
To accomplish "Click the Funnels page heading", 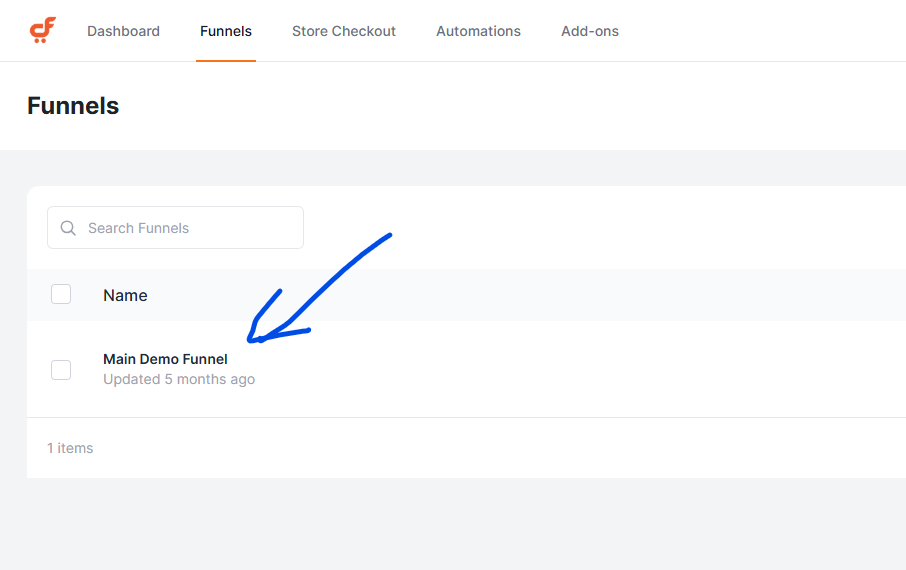I will coord(73,106).
